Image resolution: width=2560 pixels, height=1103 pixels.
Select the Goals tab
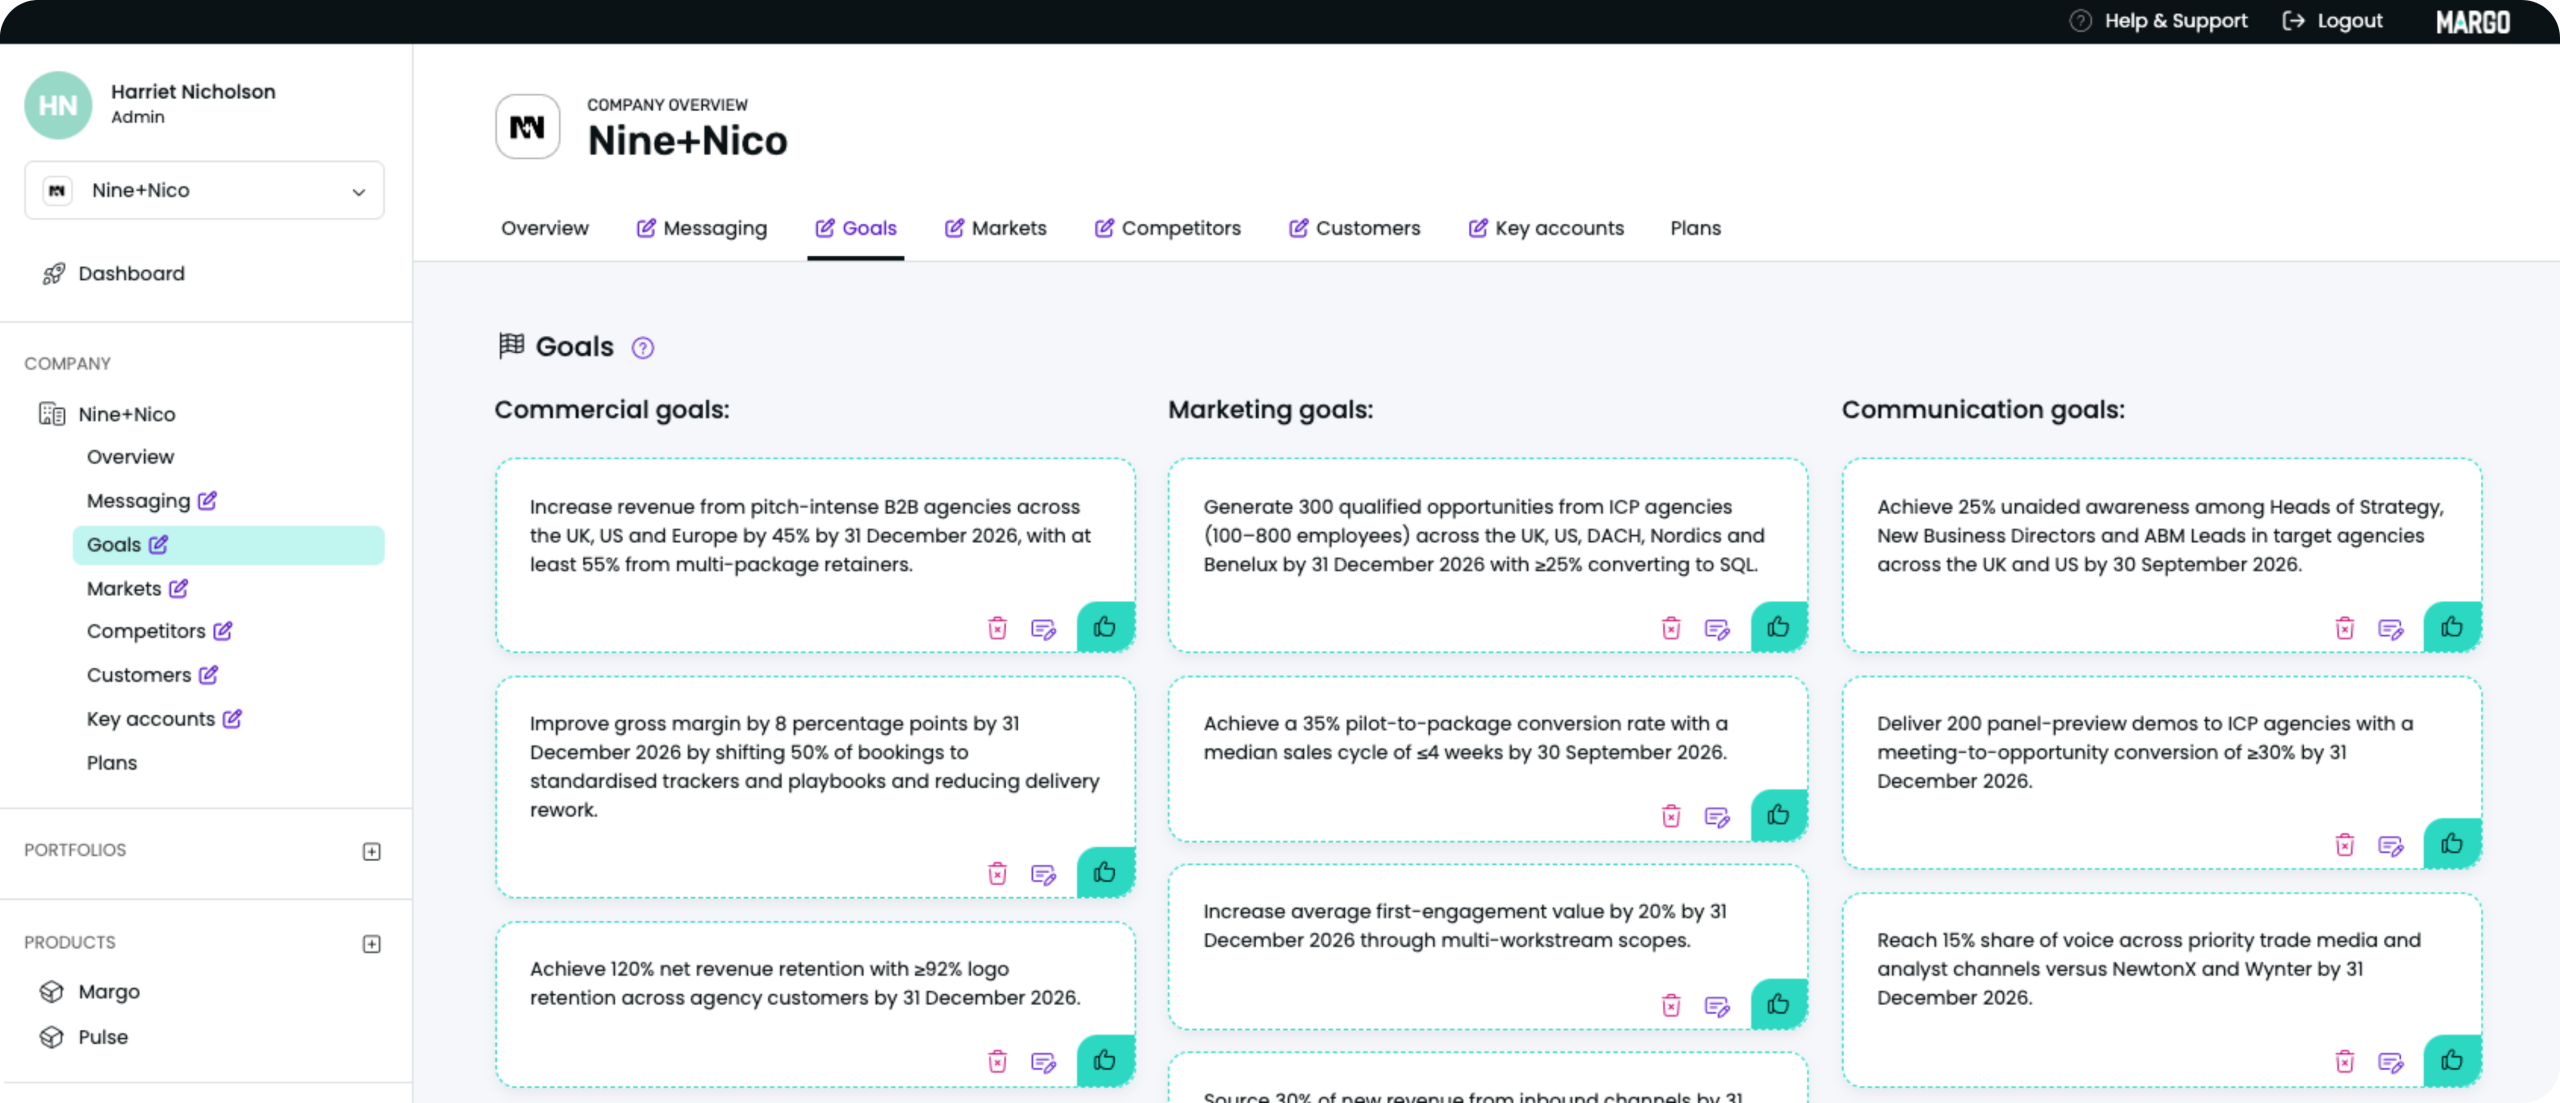click(856, 228)
